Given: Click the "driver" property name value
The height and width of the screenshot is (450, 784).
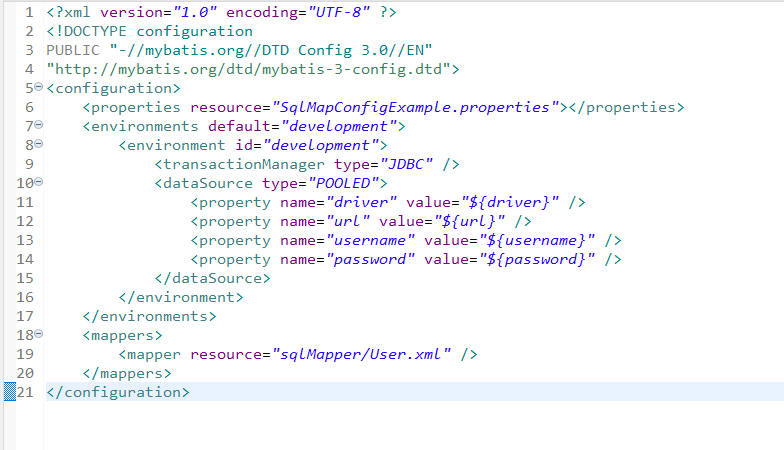Looking at the screenshot, I should (x=362, y=202).
